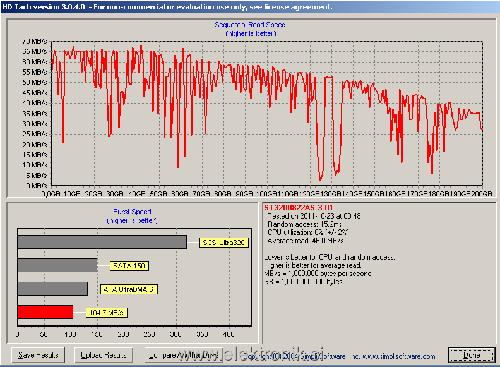Click the red drive model name heading
The width and height of the screenshot is (500, 367).
point(299,208)
